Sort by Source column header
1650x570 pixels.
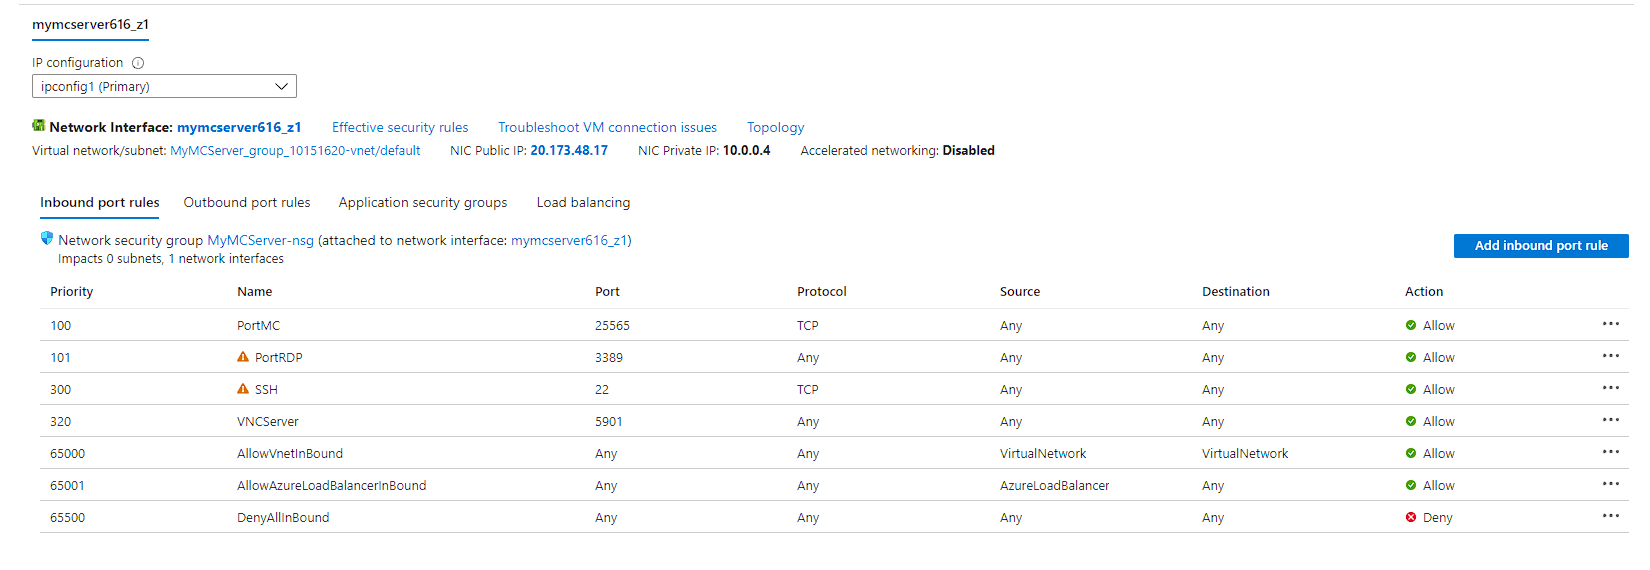pos(1019,291)
